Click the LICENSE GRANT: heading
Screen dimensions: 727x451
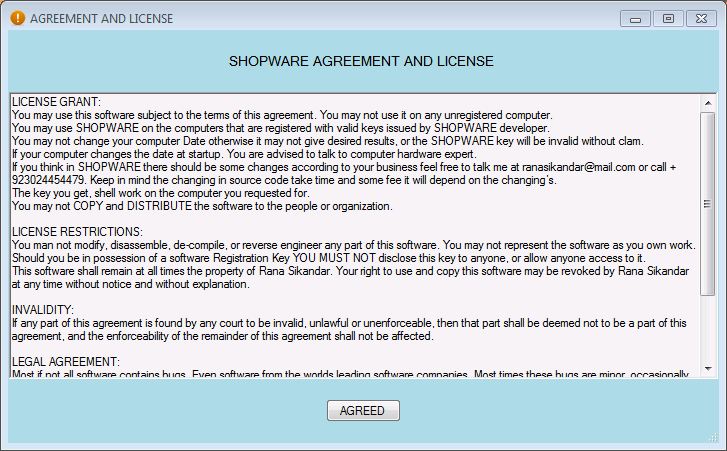[x=56, y=102]
